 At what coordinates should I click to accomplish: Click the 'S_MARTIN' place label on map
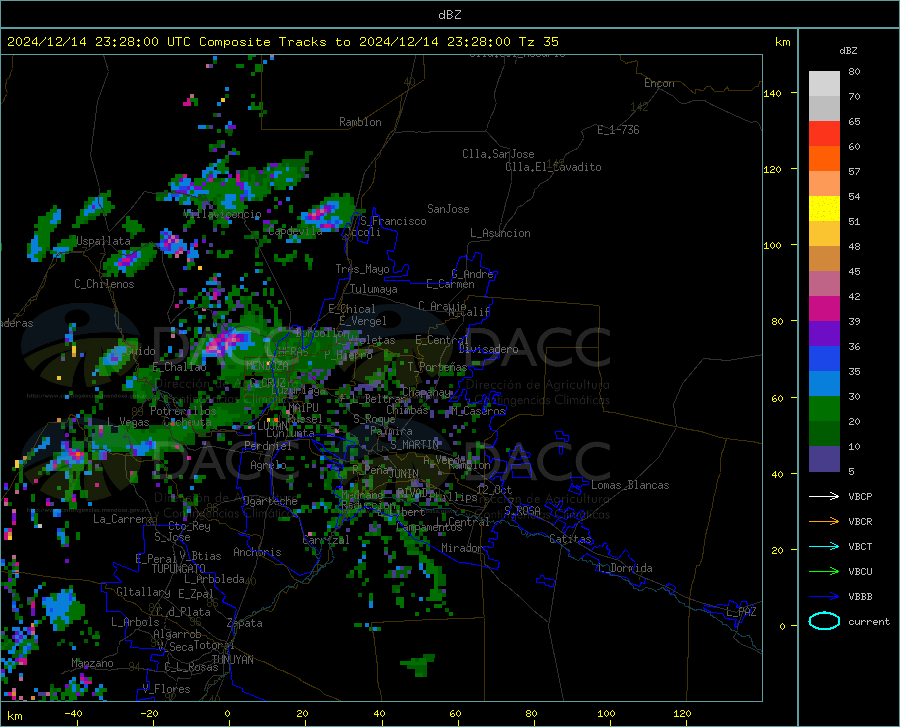414,444
